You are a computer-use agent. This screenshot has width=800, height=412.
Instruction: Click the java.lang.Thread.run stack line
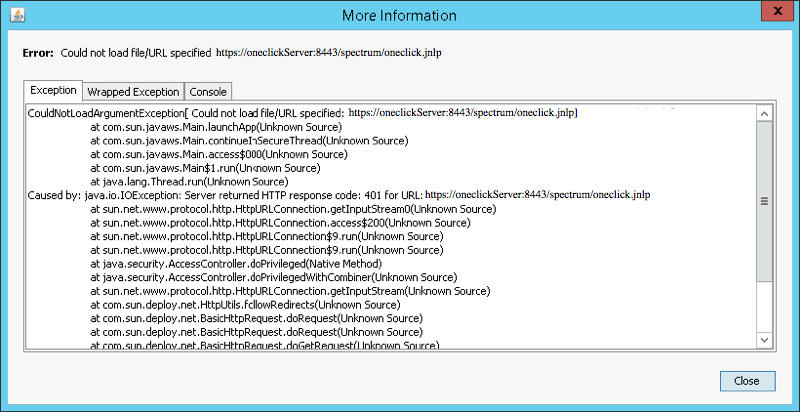(188, 182)
